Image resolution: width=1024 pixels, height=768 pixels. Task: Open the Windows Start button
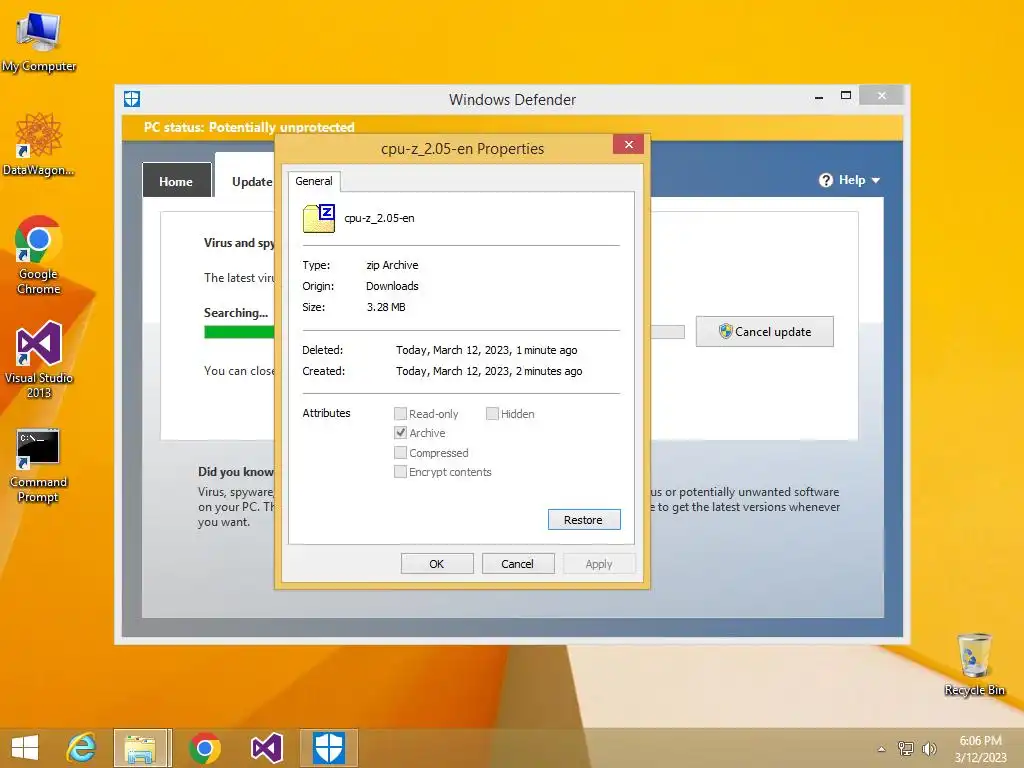pyautogui.click(x=25, y=748)
